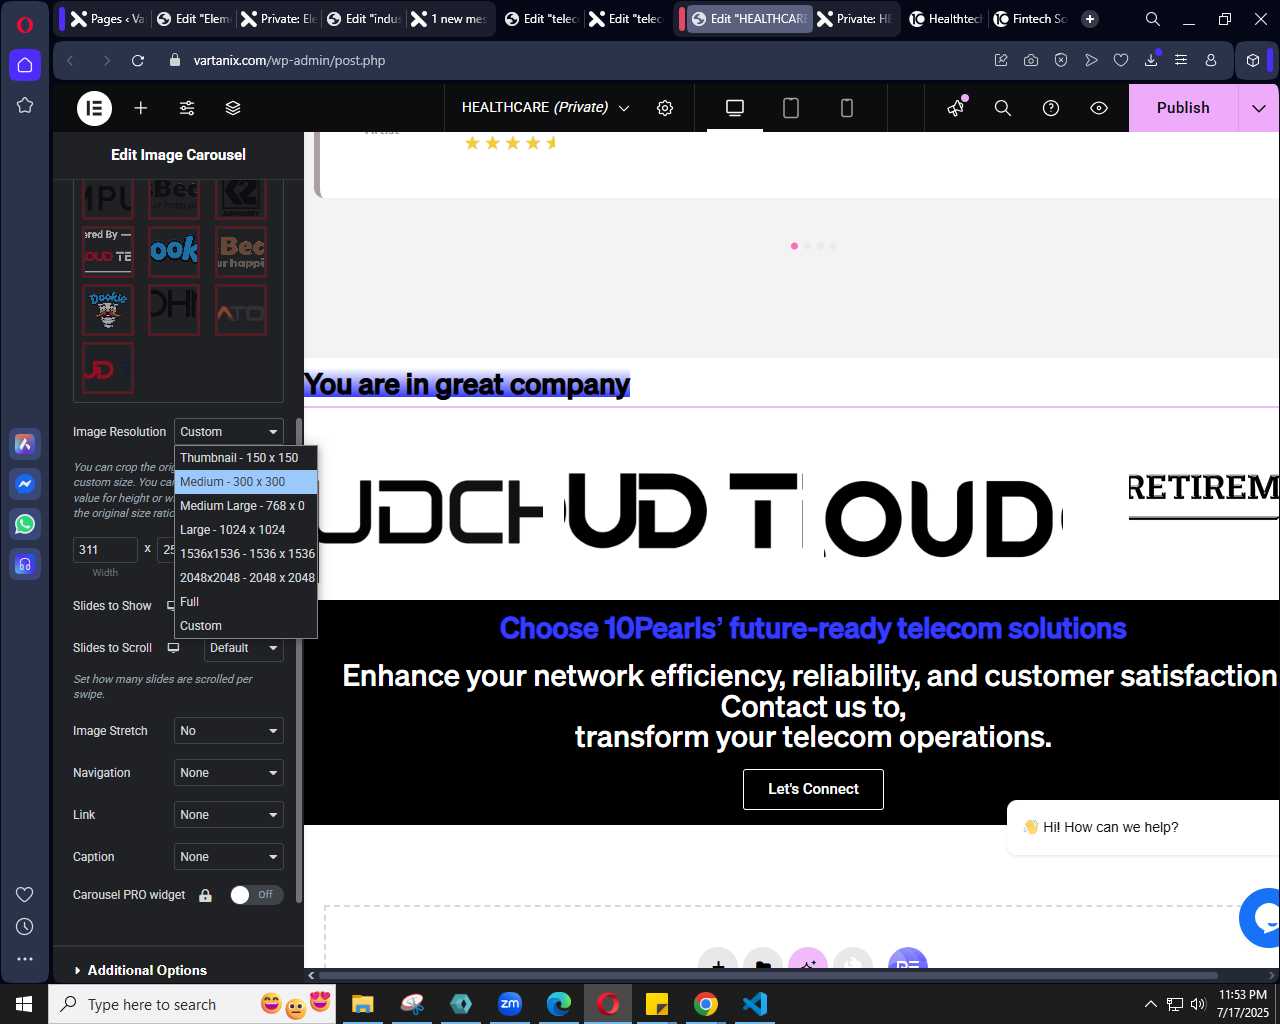Switch to desktop preview mode

click(x=735, y=108)
